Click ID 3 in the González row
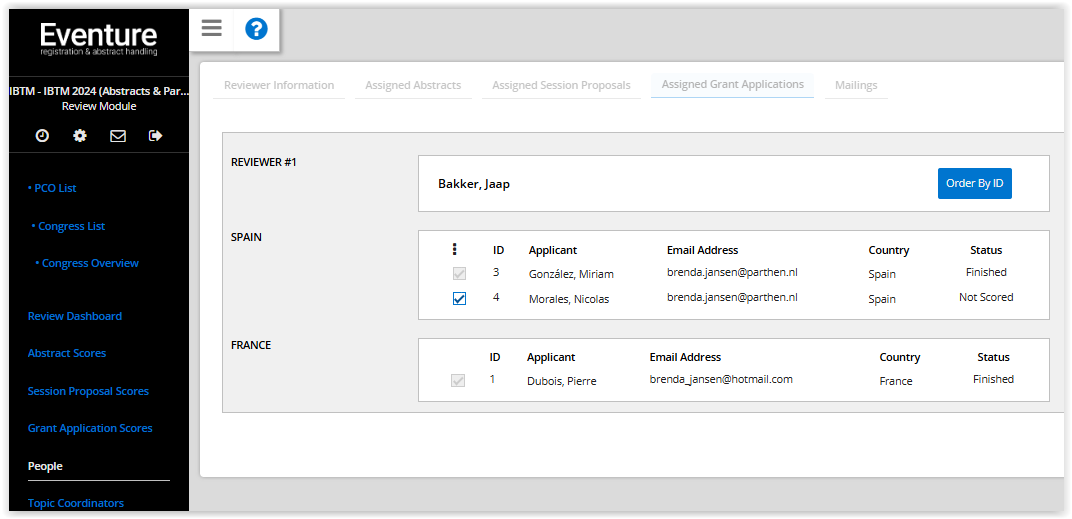1072x519 pixels. point(496,272)
